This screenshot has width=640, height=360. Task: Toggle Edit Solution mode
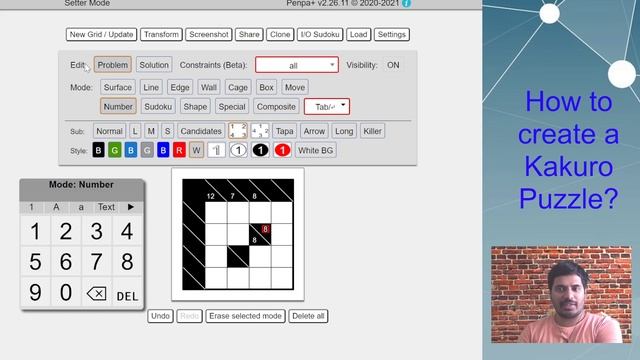click(154, 64)
